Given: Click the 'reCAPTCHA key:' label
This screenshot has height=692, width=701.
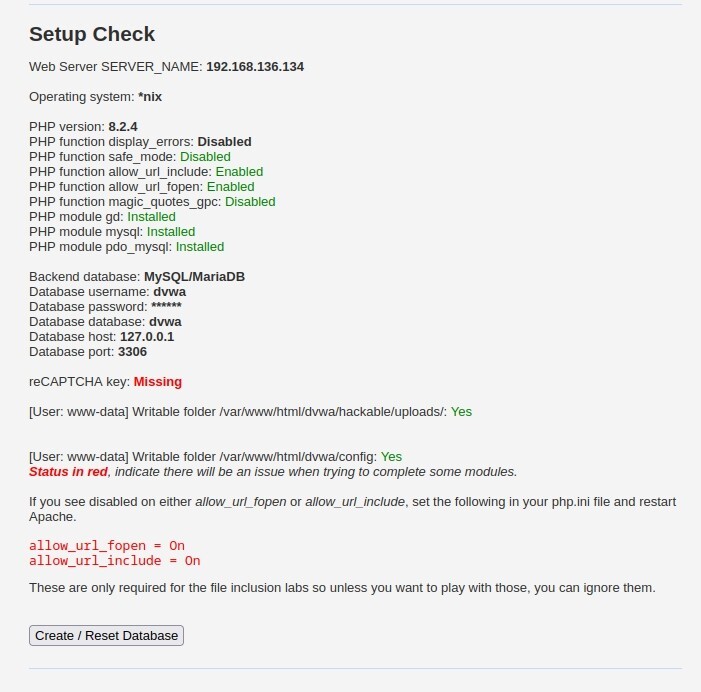Looking at the screenshot, I should pyautogui.click(x=80, y=382).
